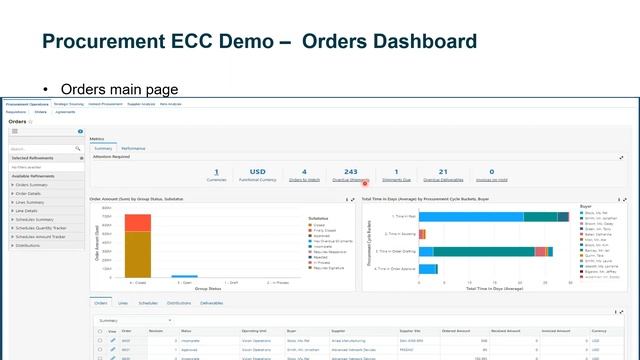Viewport: 640px width, 360px height.
Task: Open options menu for Order Amount chart
Action: point(347,200)
